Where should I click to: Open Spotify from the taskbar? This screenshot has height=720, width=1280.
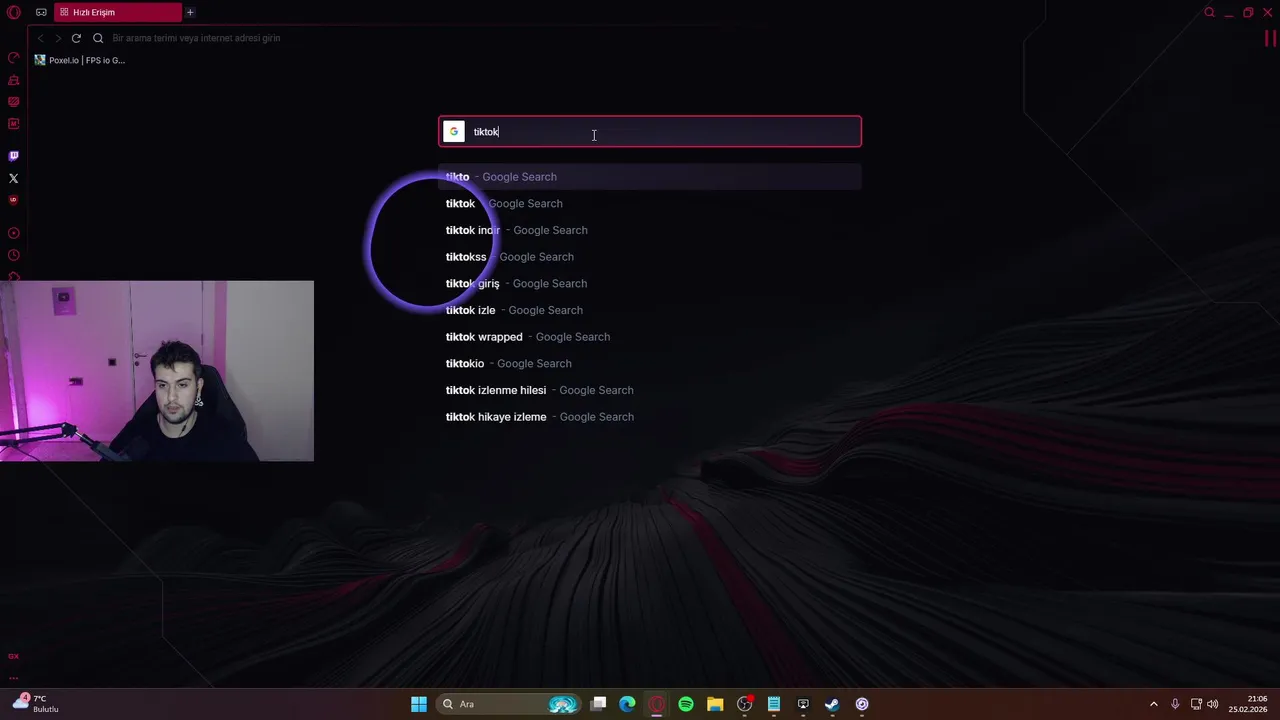686,704
